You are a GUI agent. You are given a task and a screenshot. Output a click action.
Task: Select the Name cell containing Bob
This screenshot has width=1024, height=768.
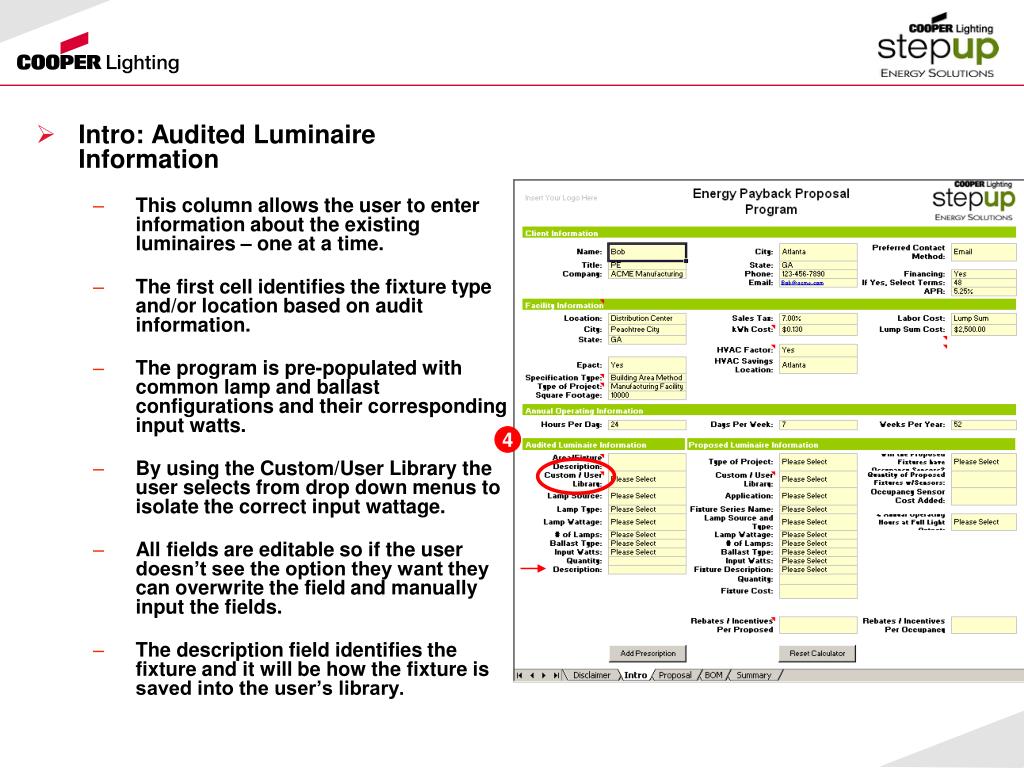click(647, 251)
